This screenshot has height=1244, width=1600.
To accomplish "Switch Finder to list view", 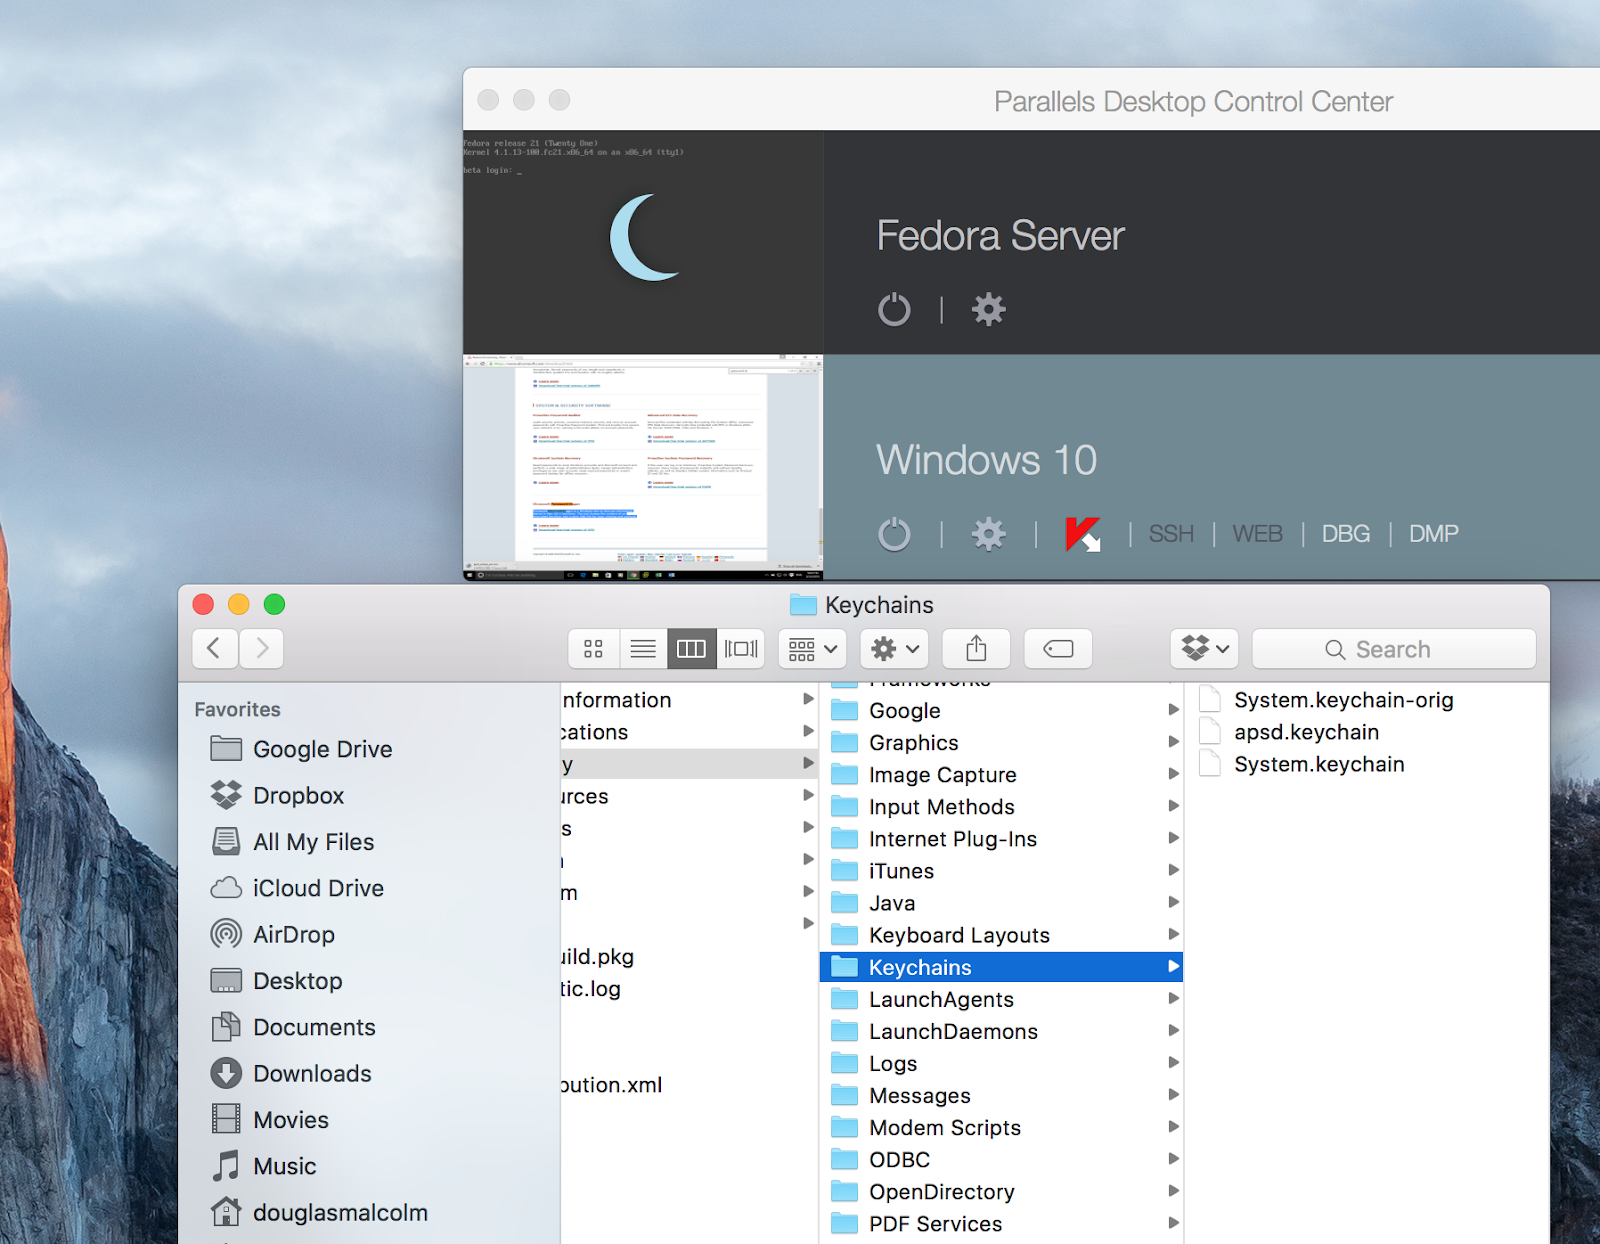I will [643, 649].
